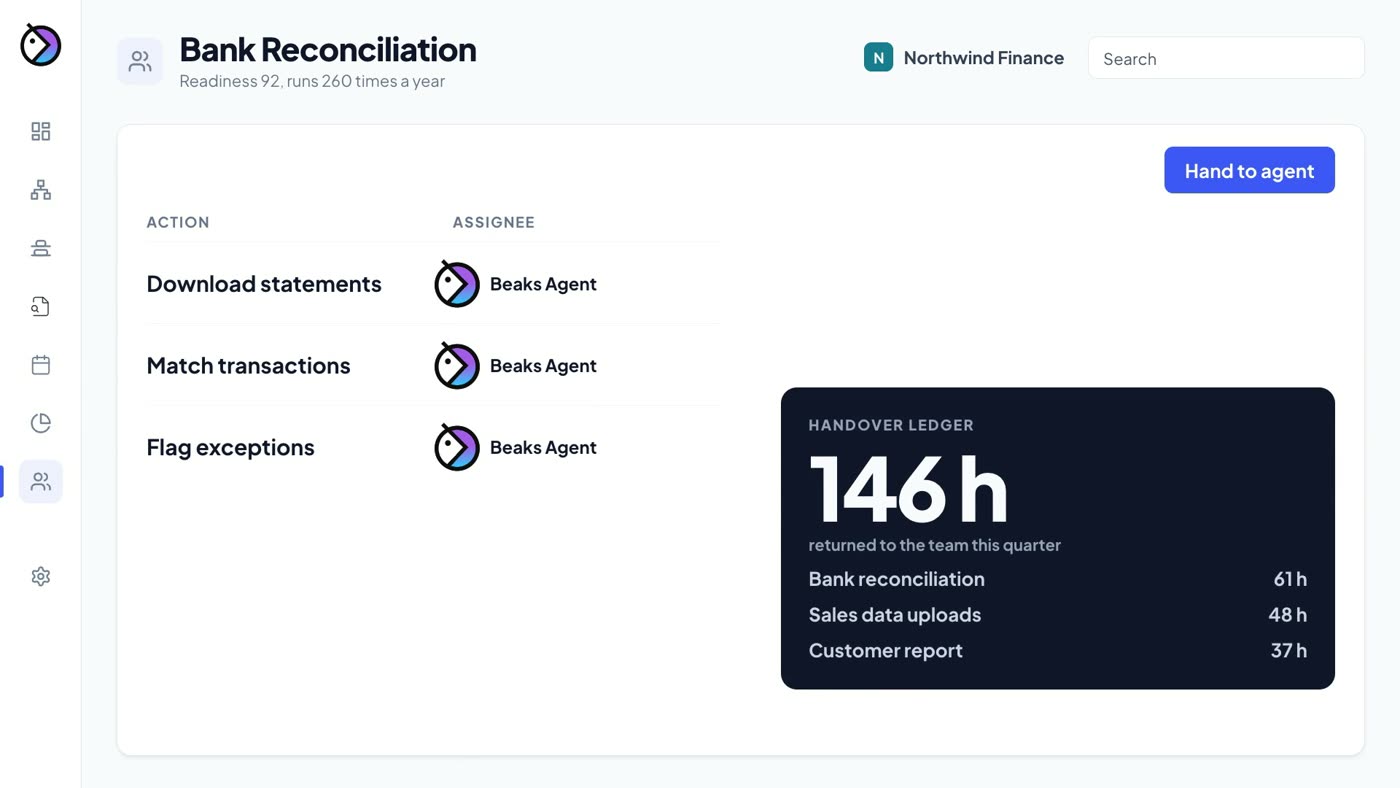Viewport: 1400px width, 788px height.
Task: Select the Match transactions action row
Action: pyautogui.click(x=433, y=366)
